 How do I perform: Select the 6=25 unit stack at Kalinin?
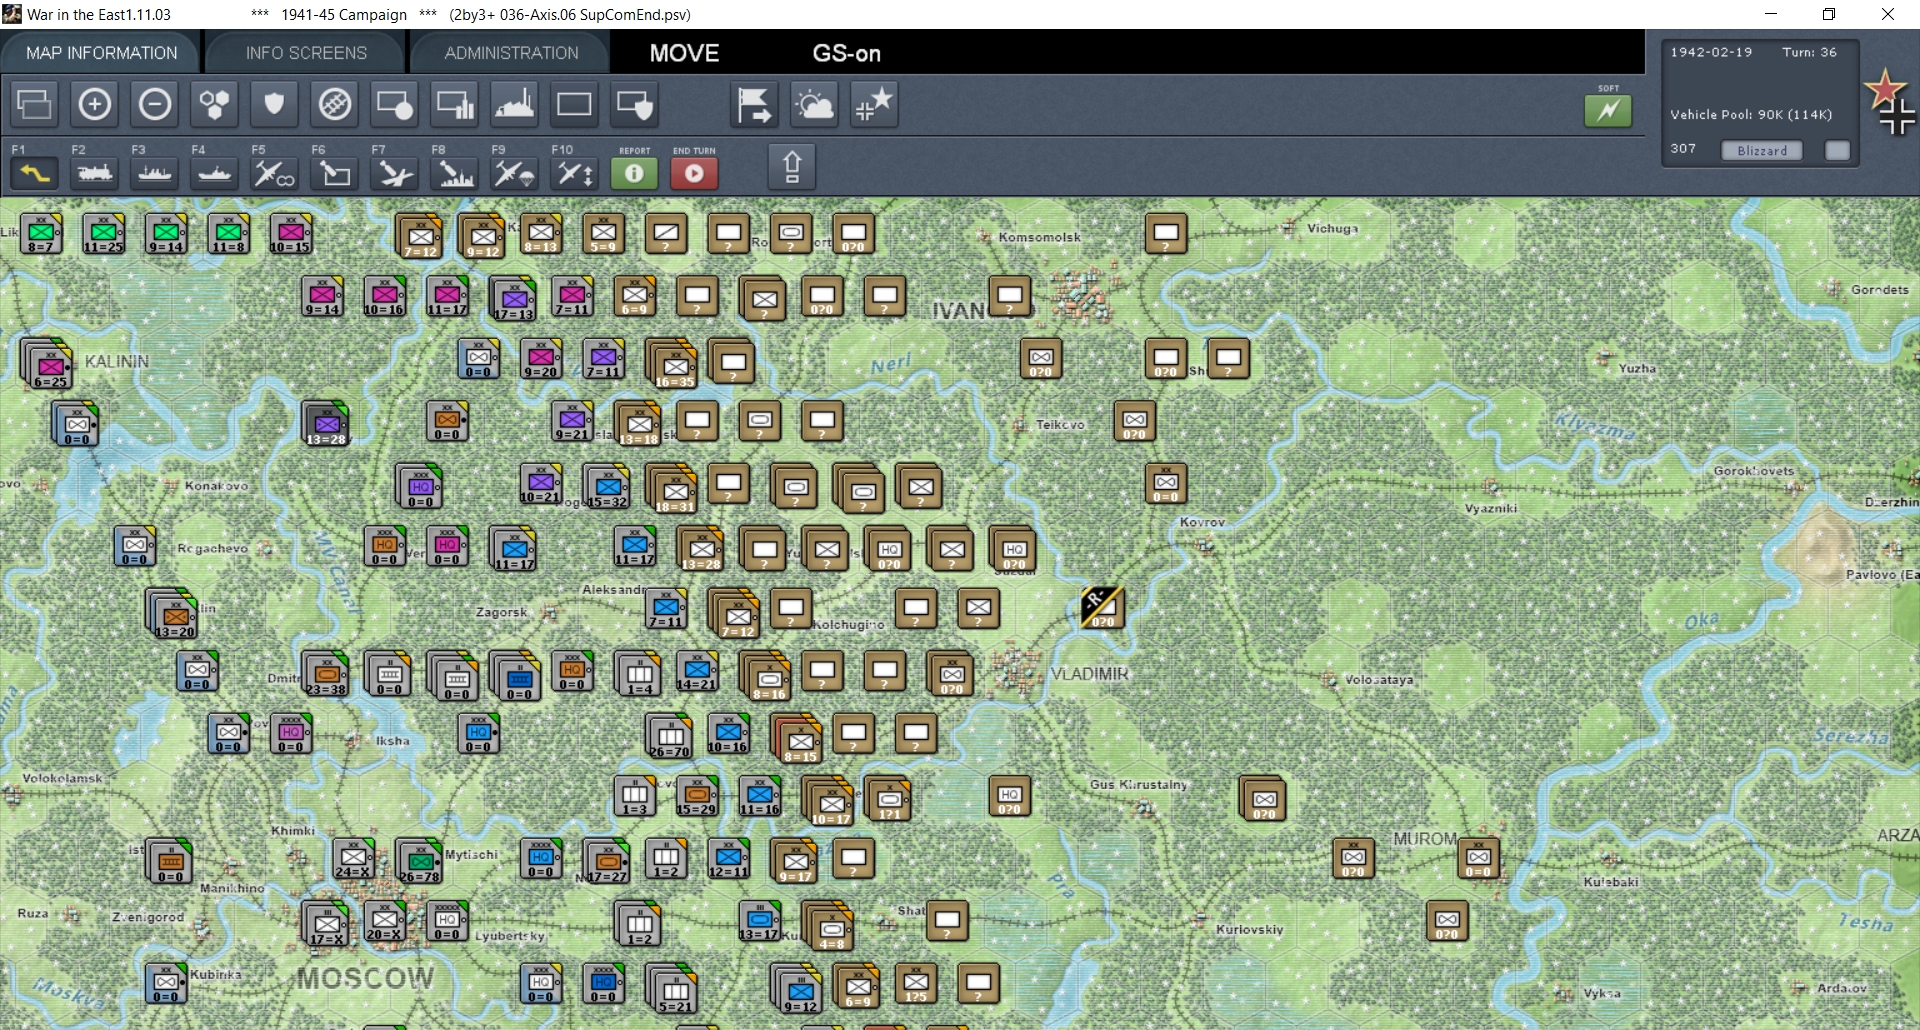click(48, 365)
